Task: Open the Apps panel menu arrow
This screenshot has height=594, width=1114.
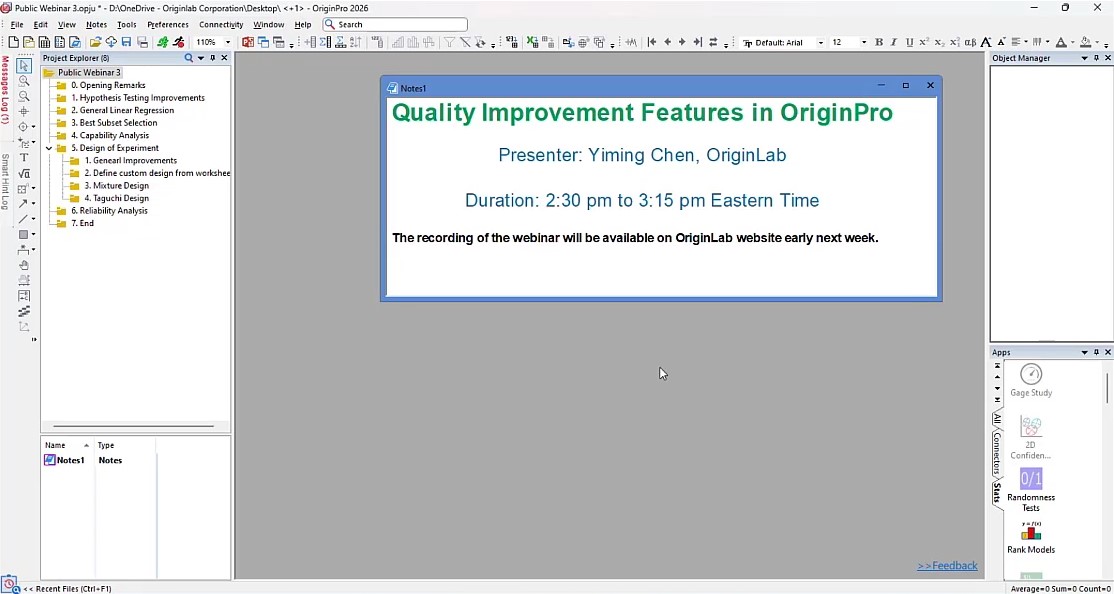Action: pyautogui.click(x=1085, y=352)
